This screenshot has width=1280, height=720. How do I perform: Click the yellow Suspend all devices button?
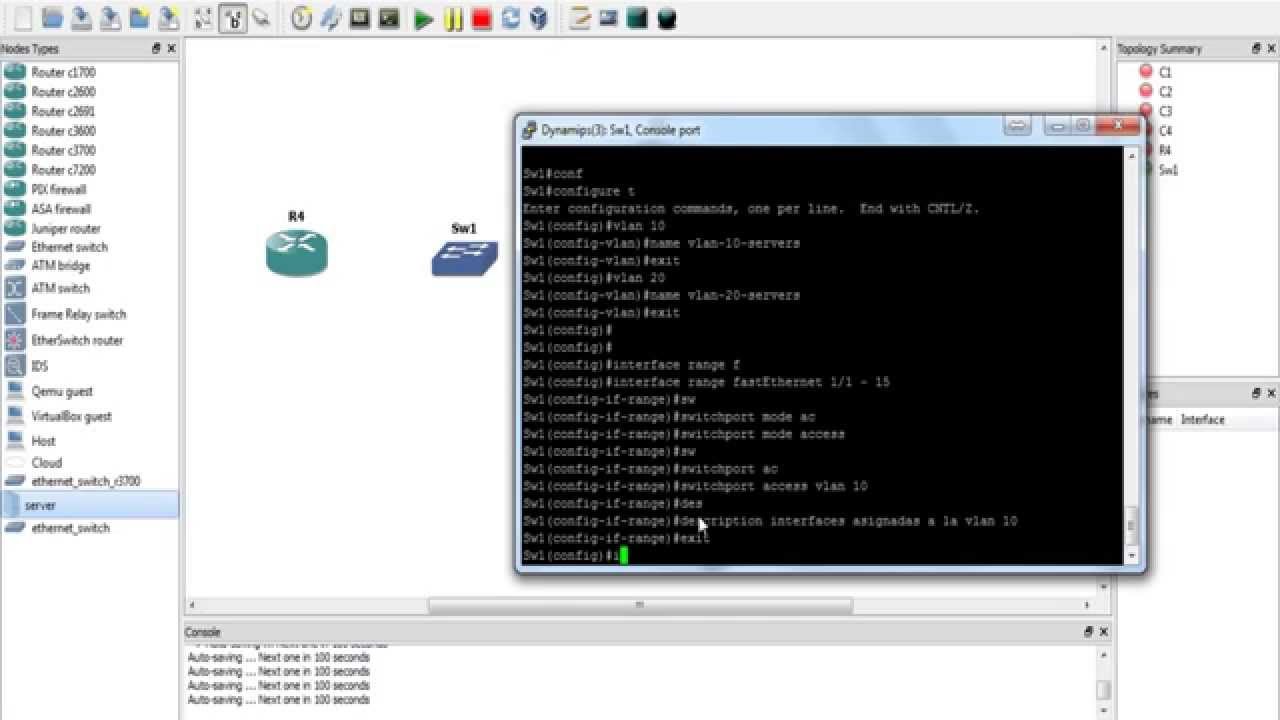pyautogui.click(x=453, y=18)
